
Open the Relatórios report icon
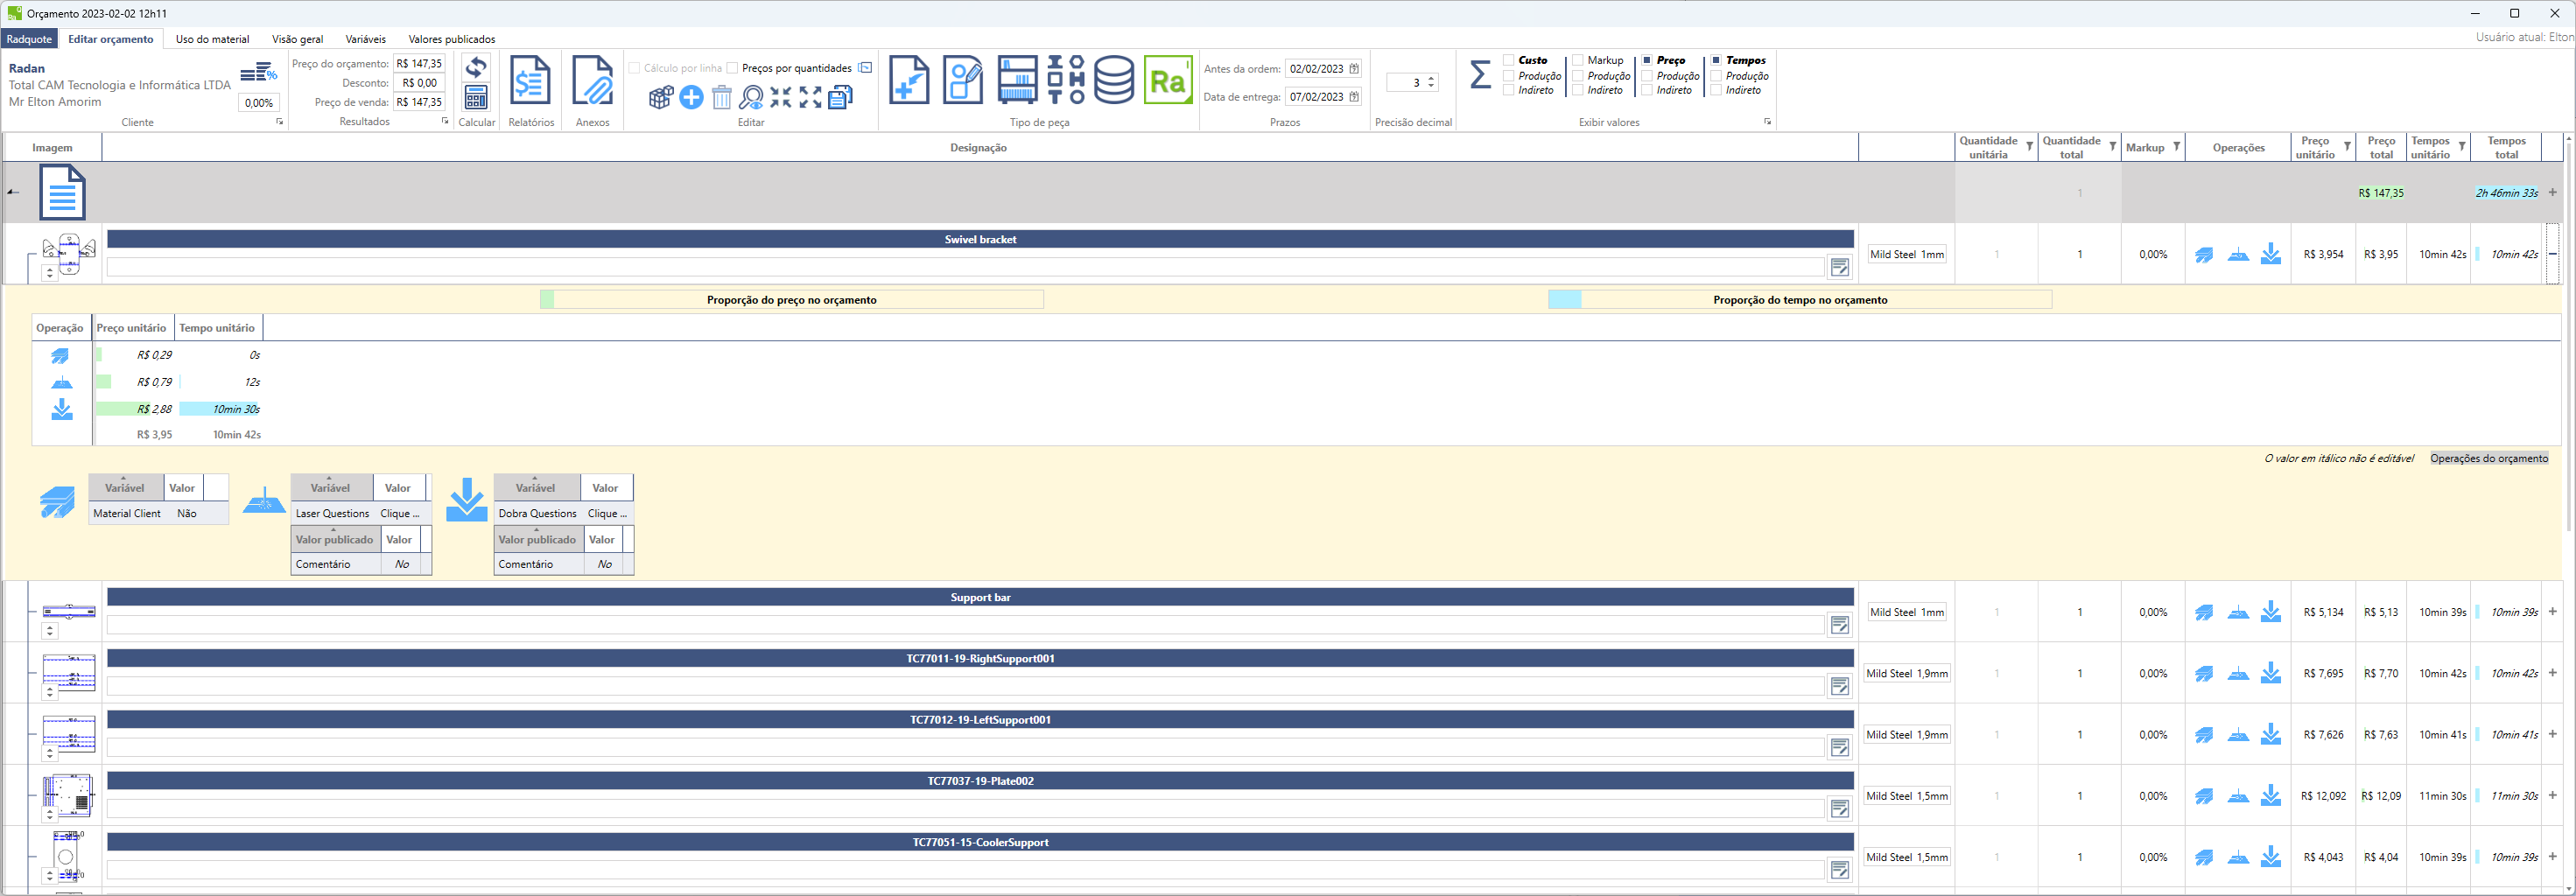[530, 81]
